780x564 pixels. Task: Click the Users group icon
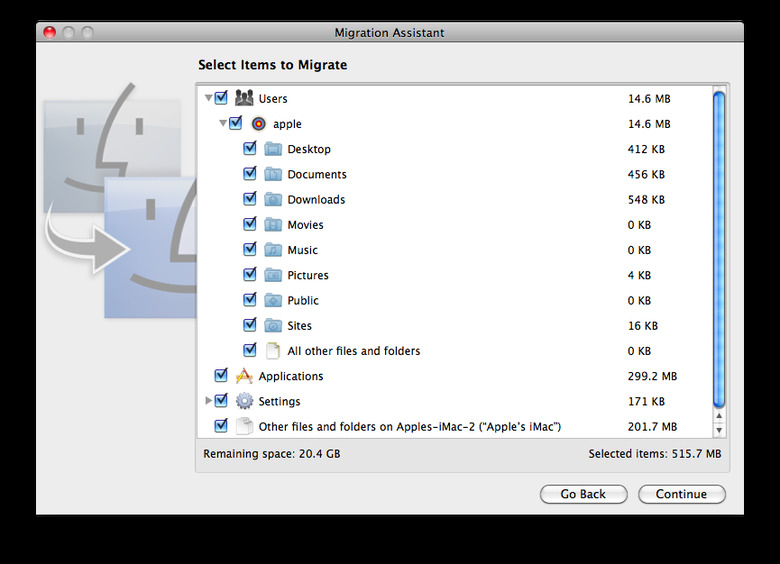click(244, 98)
